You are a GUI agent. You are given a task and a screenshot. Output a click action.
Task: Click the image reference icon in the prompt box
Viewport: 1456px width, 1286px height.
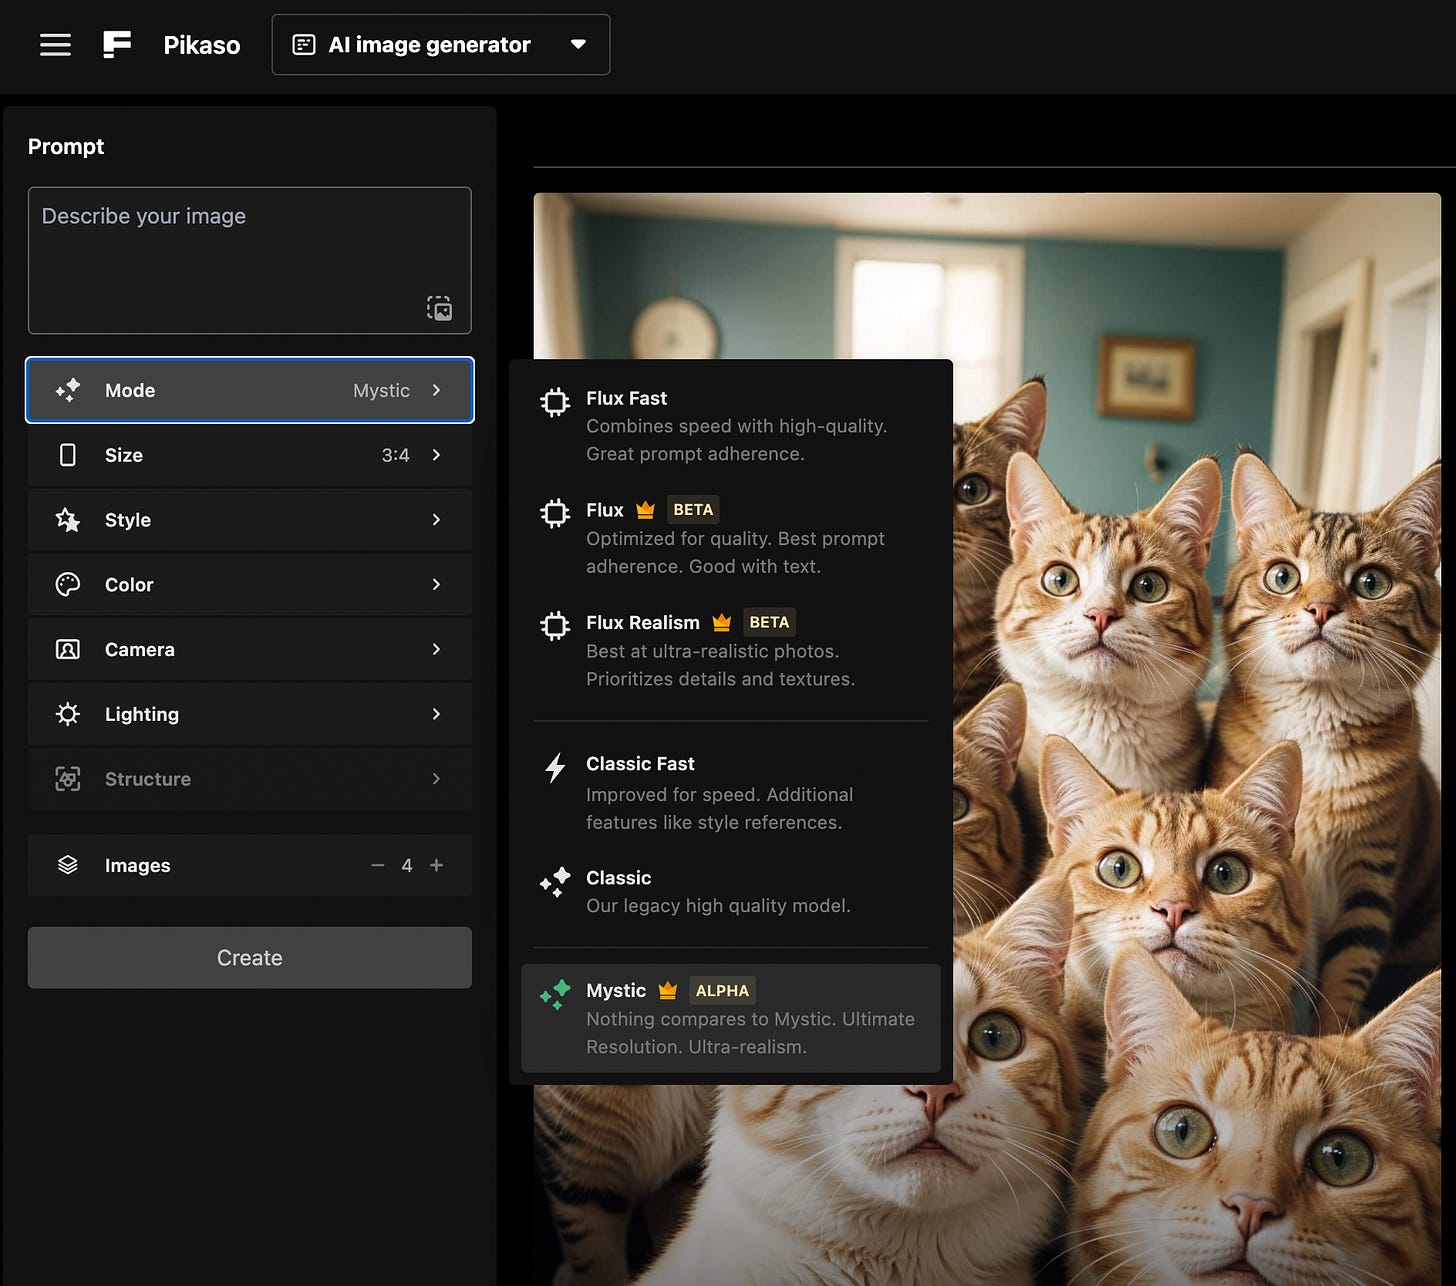[x=439, y=308]
